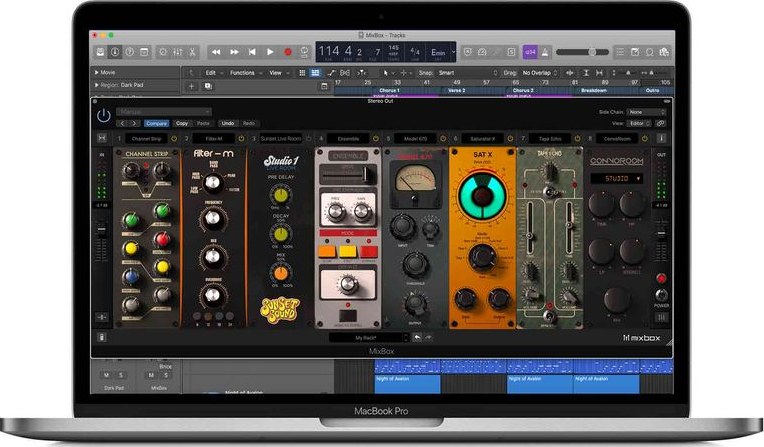Open the Loop Browser icon
This screenshot has width=764, height=447.
649,52
